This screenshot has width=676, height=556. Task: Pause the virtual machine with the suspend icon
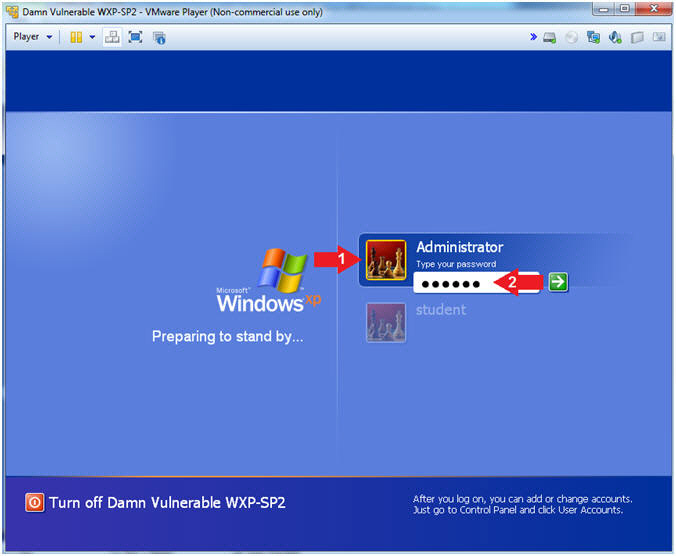tap(76, 37)
